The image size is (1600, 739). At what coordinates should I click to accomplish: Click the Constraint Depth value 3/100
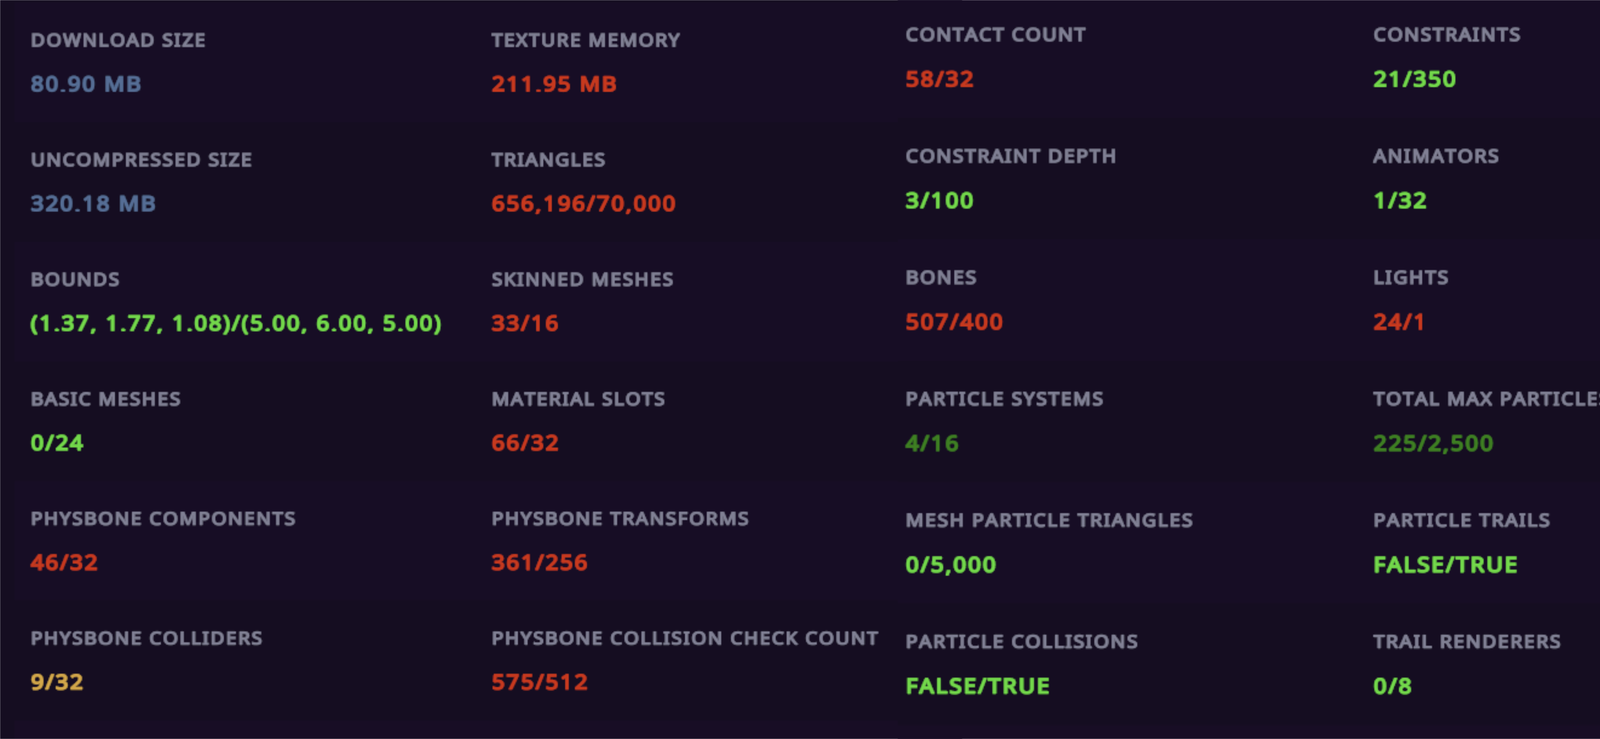pyautogui.click(x=939, y=201)
